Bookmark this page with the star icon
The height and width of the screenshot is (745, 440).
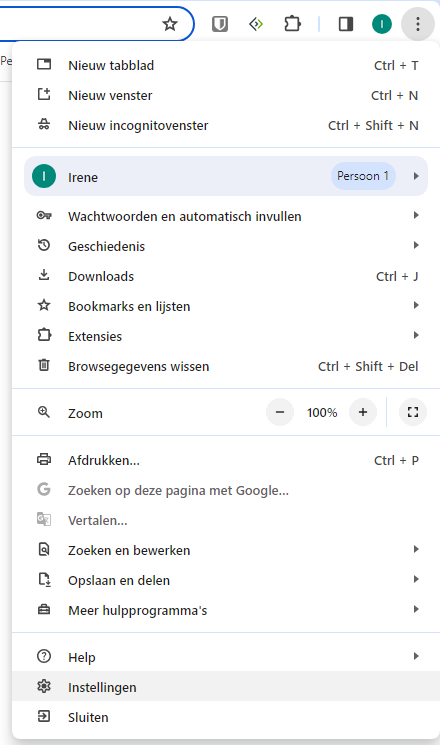tap(170, 24)
